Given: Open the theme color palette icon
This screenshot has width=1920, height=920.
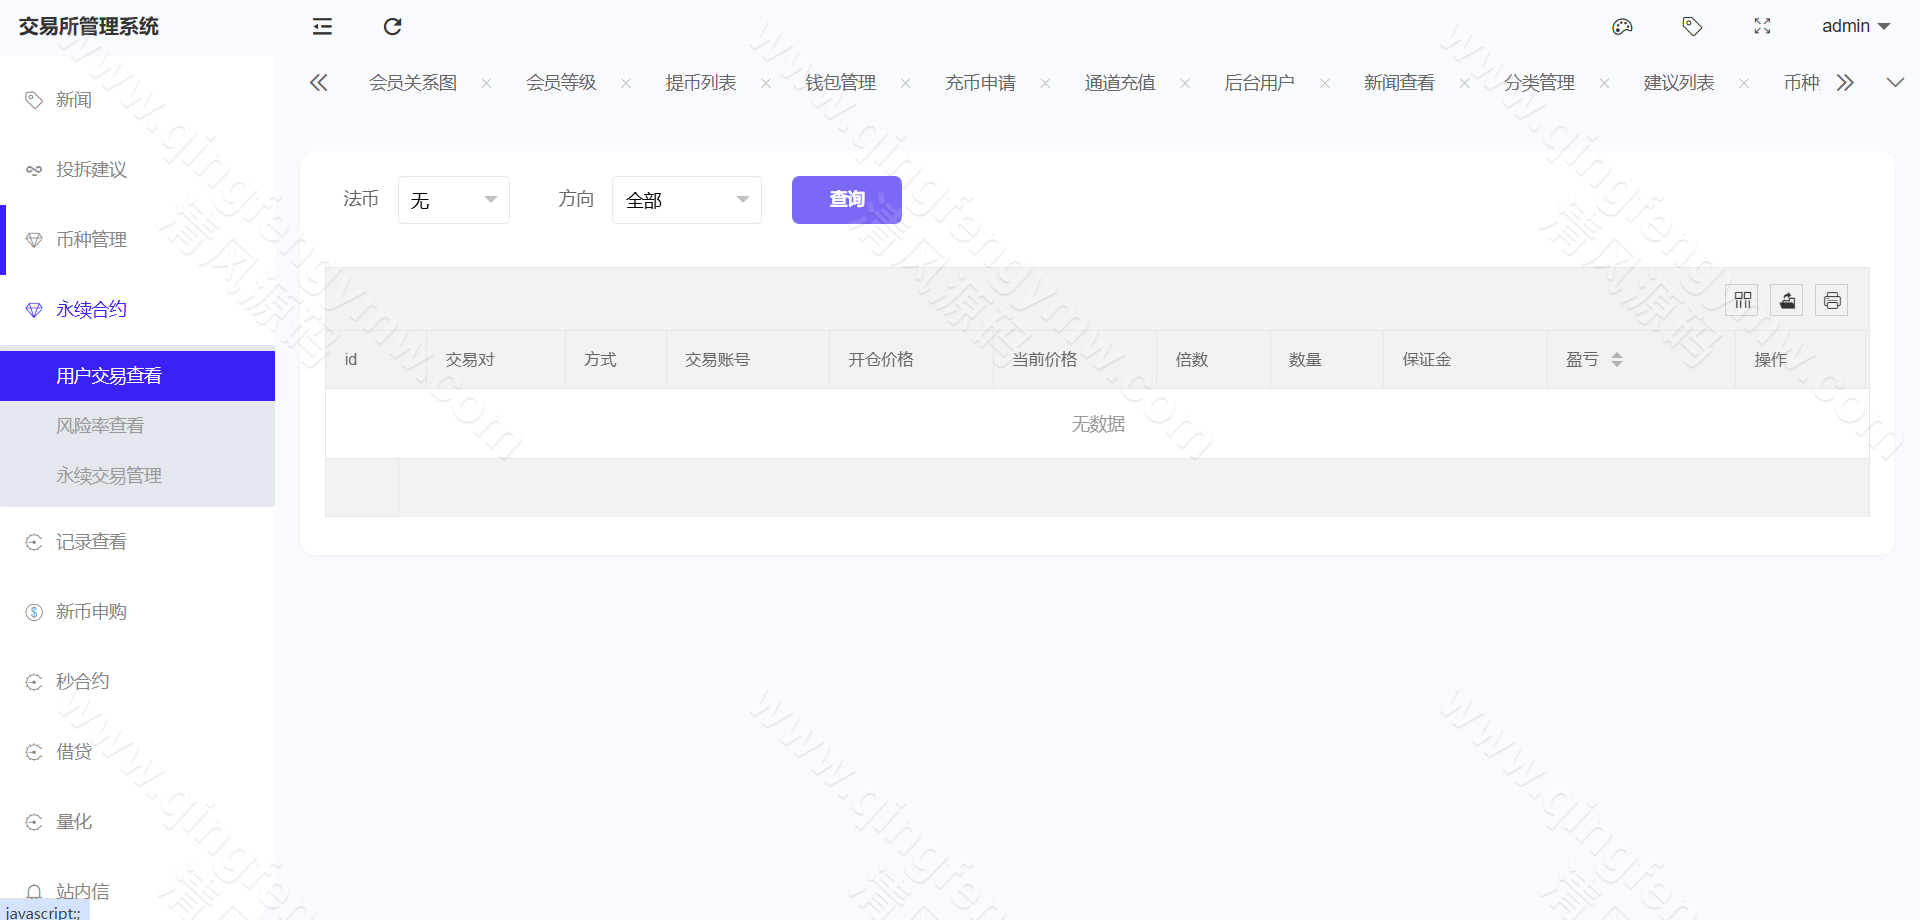Looking at the screenshot, I should point(1622,26).
